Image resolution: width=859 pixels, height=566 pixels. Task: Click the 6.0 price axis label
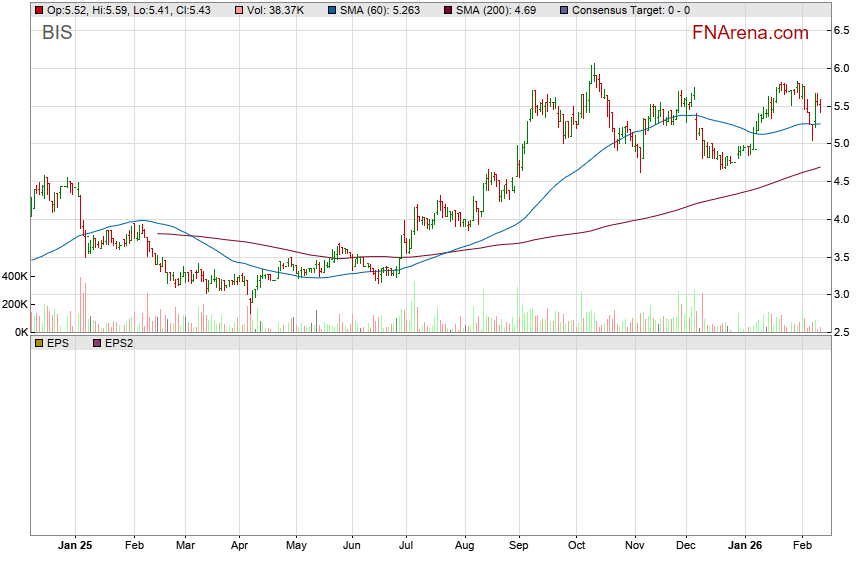pos(843,68)
